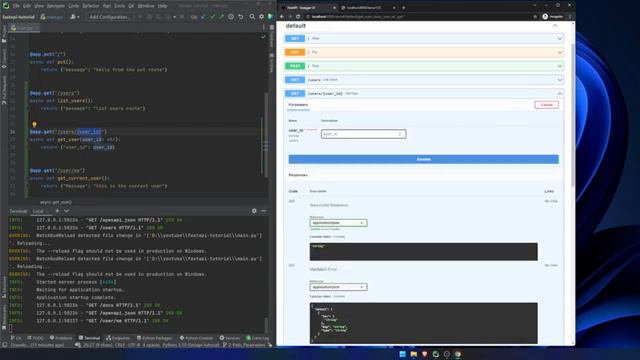Image resolution: width=640 pixels, height=360 pixels.
Task: Click the history clock icon in PyCharm toolbar
Action: (x=231, y=17)
